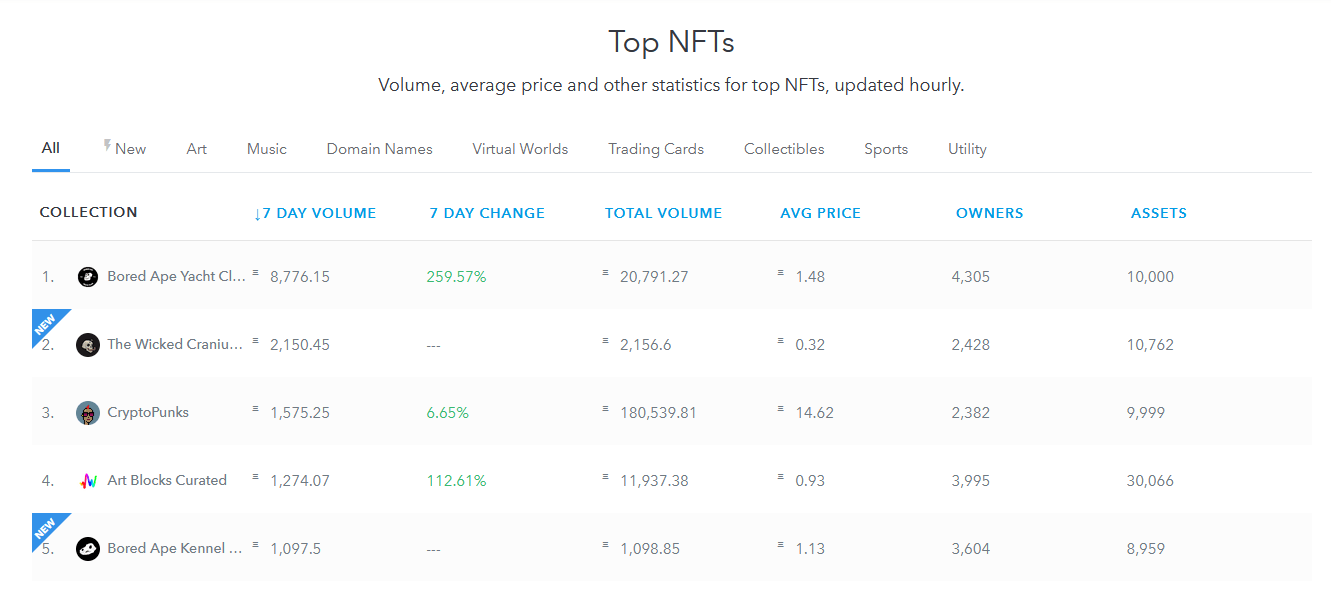Switch to the Music tab

coord(267,149)
